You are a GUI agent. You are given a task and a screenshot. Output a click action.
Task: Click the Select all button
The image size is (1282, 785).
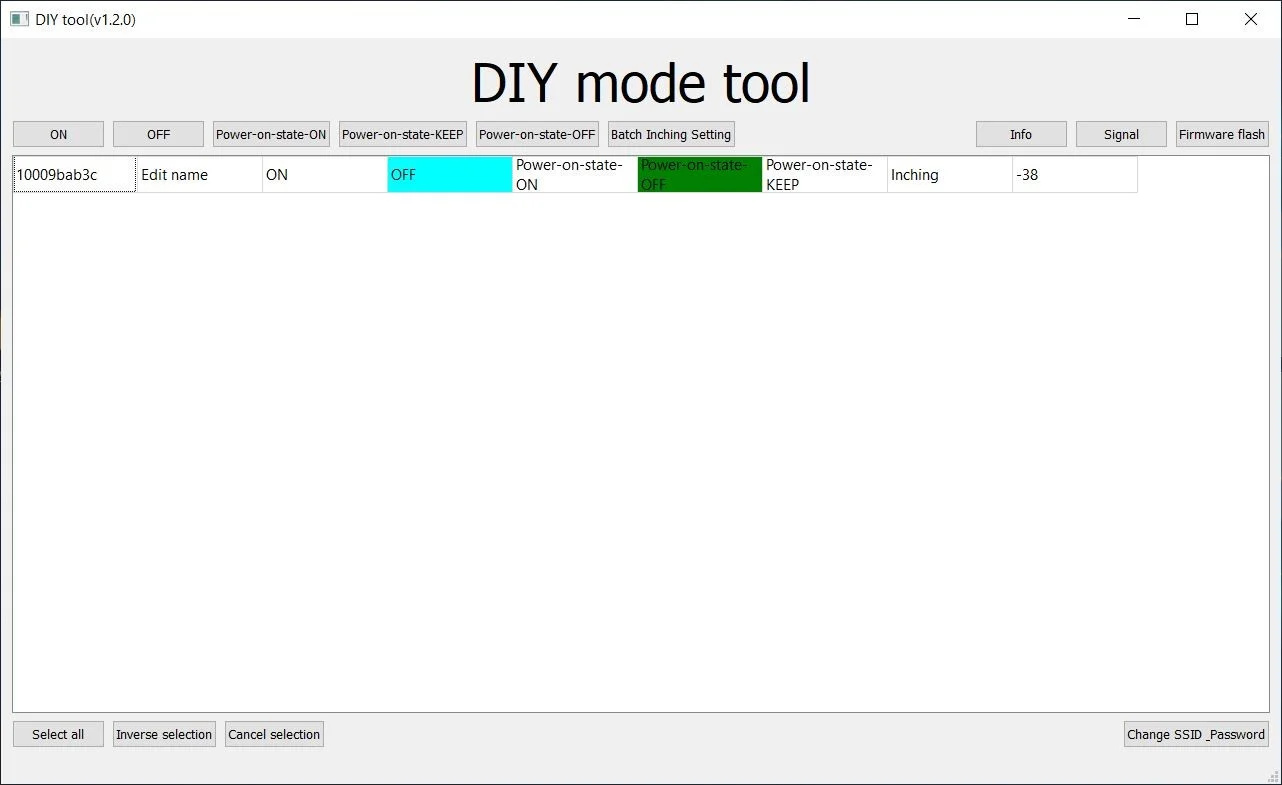click(58, 734)
